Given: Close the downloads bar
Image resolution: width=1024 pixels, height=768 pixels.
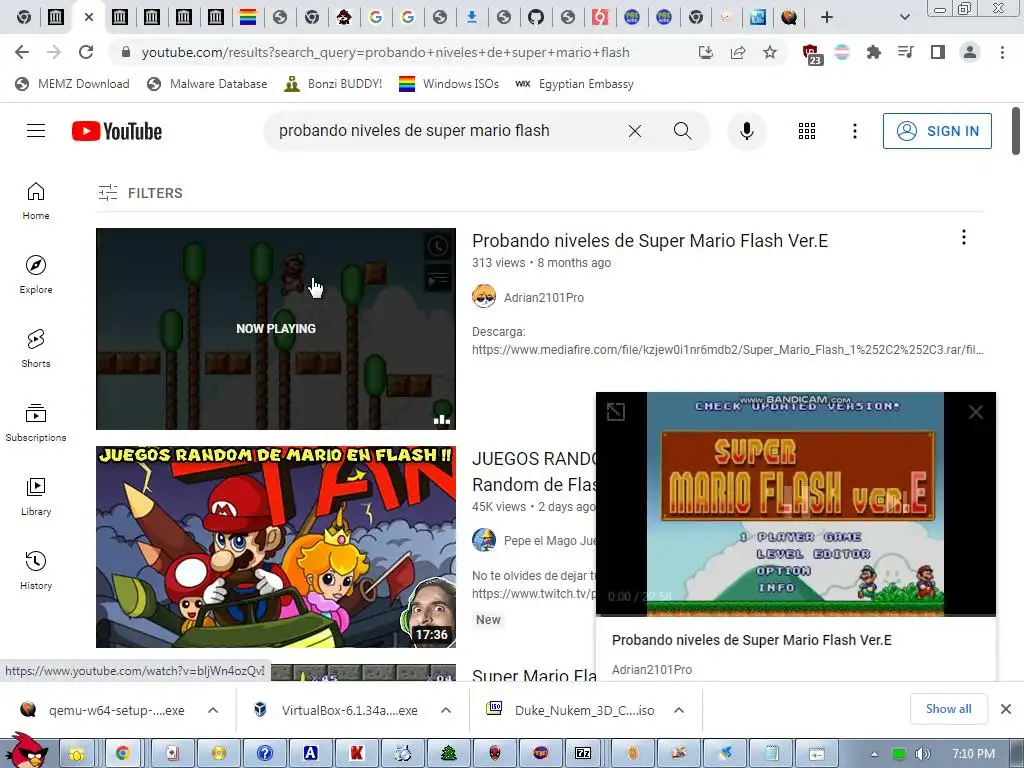Looking at the screenshot, I should 1006,709.
